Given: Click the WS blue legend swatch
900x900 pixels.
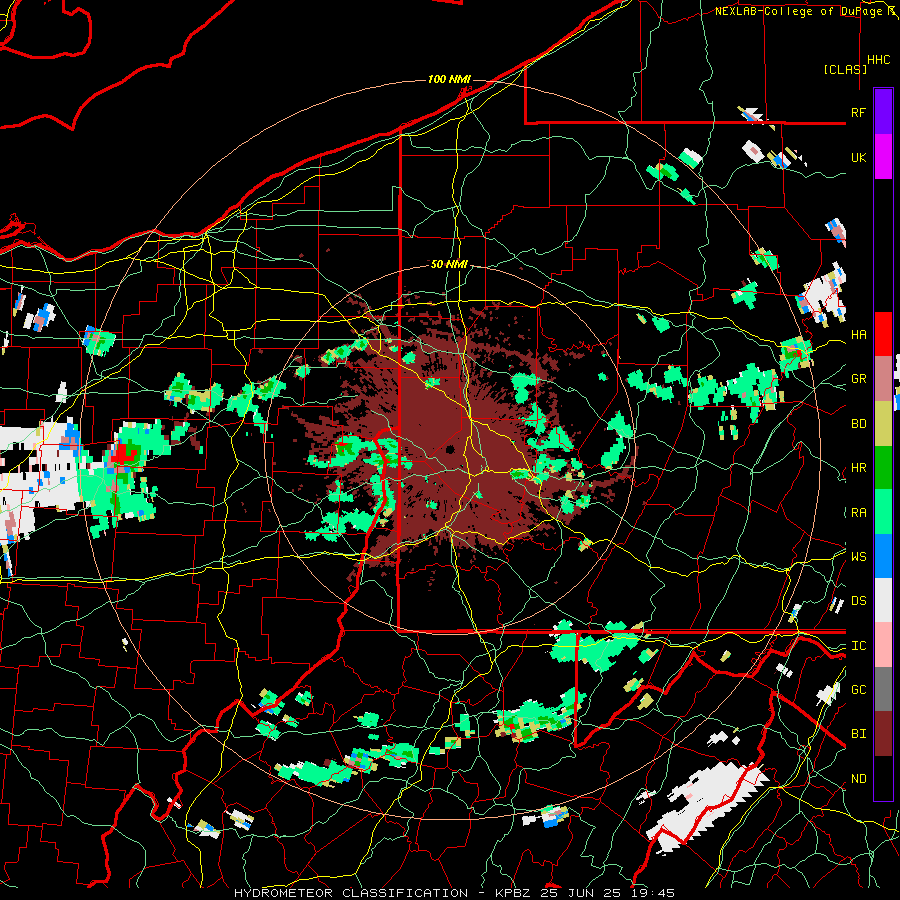Looking at the screenshot, I should point(883,556).
